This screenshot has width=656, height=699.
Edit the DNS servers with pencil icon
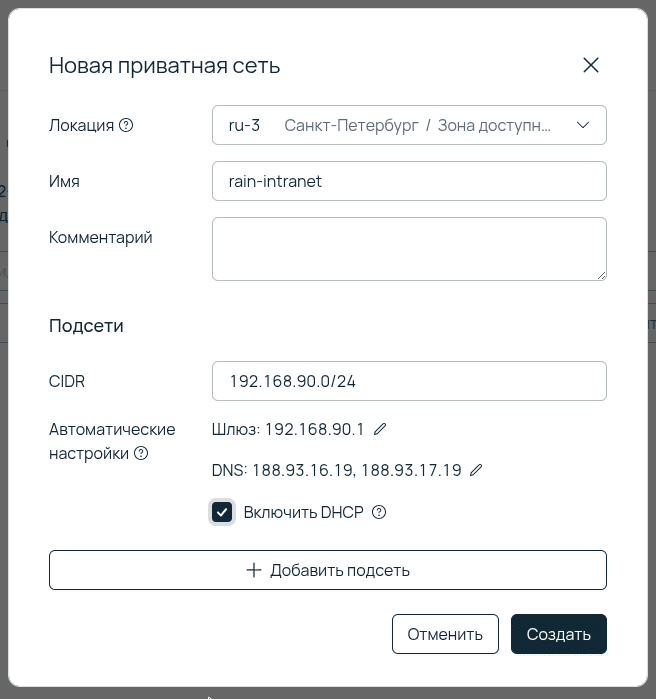click(476, 470)
